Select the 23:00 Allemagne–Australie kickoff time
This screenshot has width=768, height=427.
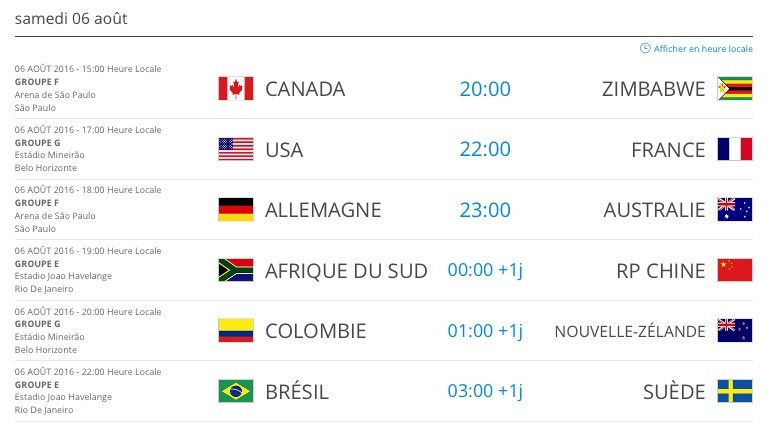[485, 210]
